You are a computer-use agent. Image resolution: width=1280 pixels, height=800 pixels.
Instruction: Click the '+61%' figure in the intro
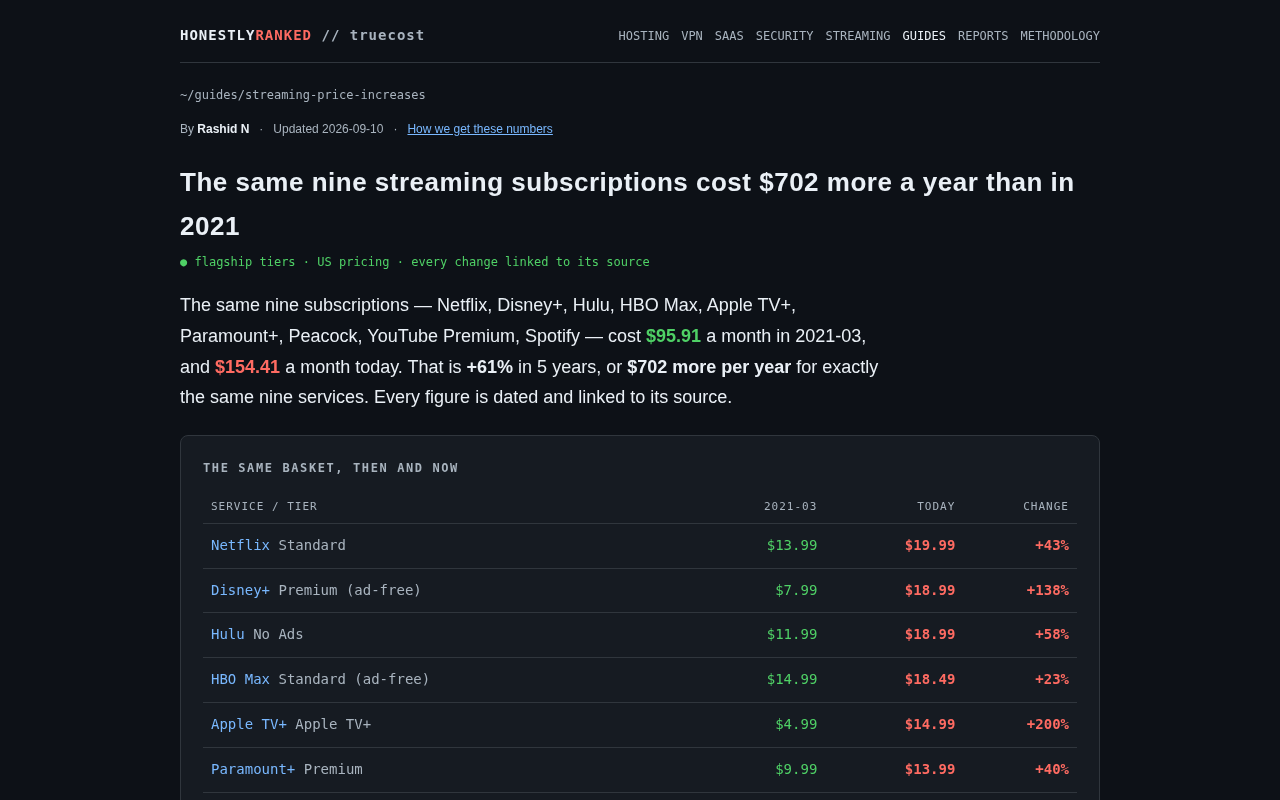point(490,367)
